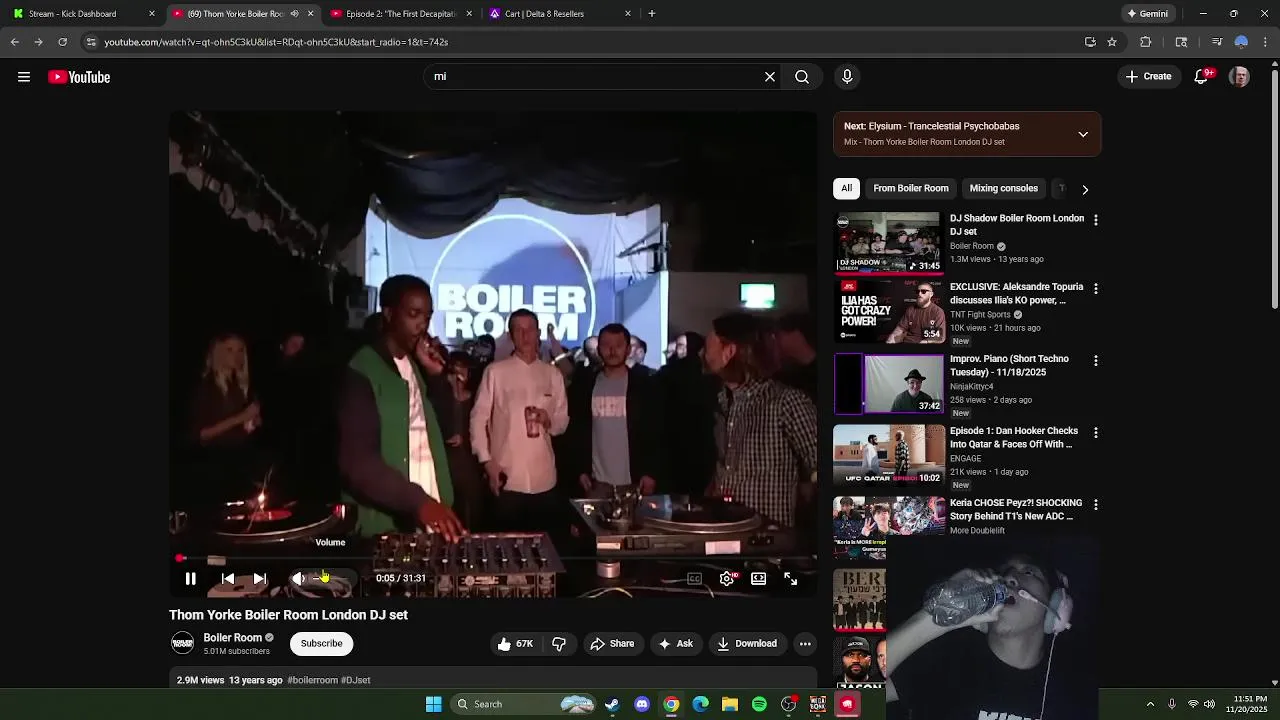Viewport: 1280px width, 720px height.
Task: Open Steam from the taskbar
Action: (x=612, y=704)
